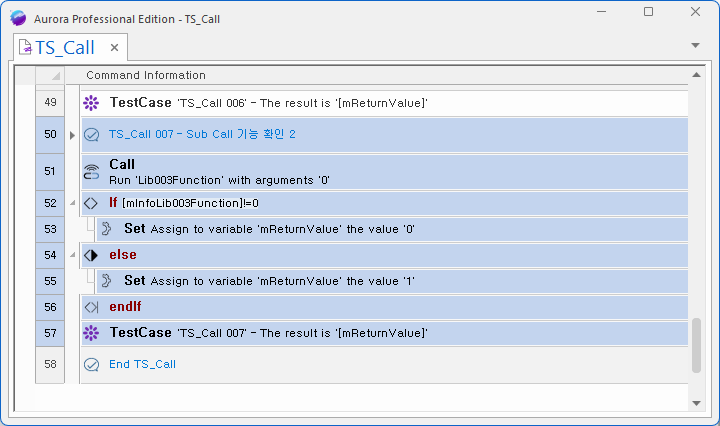Select row number 49
The width and height of the screenshot is (720, 426).
pyautogui.click(x=50, y=102)
